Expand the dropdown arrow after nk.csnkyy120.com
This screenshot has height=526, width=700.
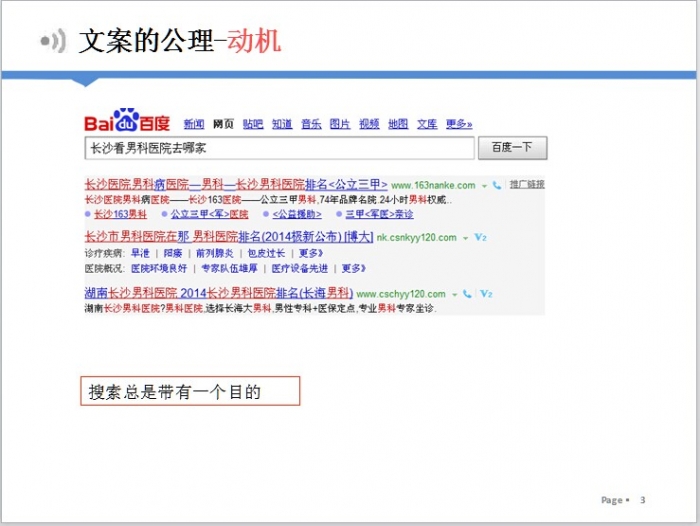[465, 238]
